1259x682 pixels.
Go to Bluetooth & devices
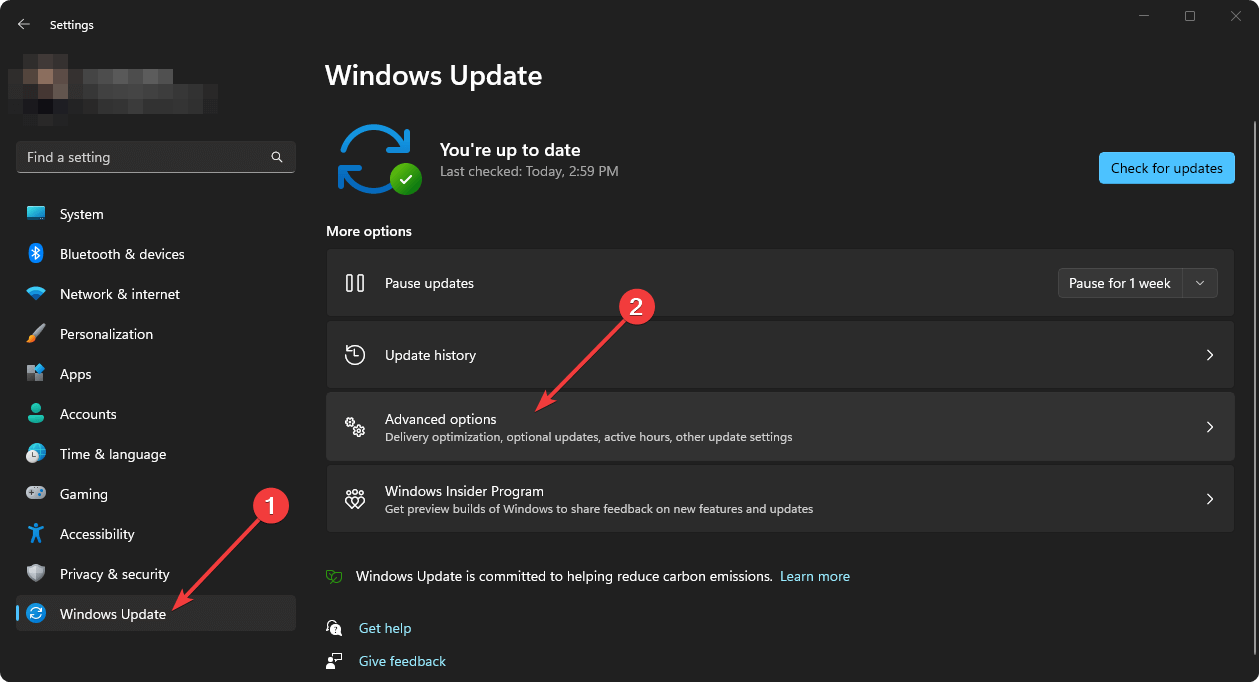point(156,254)
